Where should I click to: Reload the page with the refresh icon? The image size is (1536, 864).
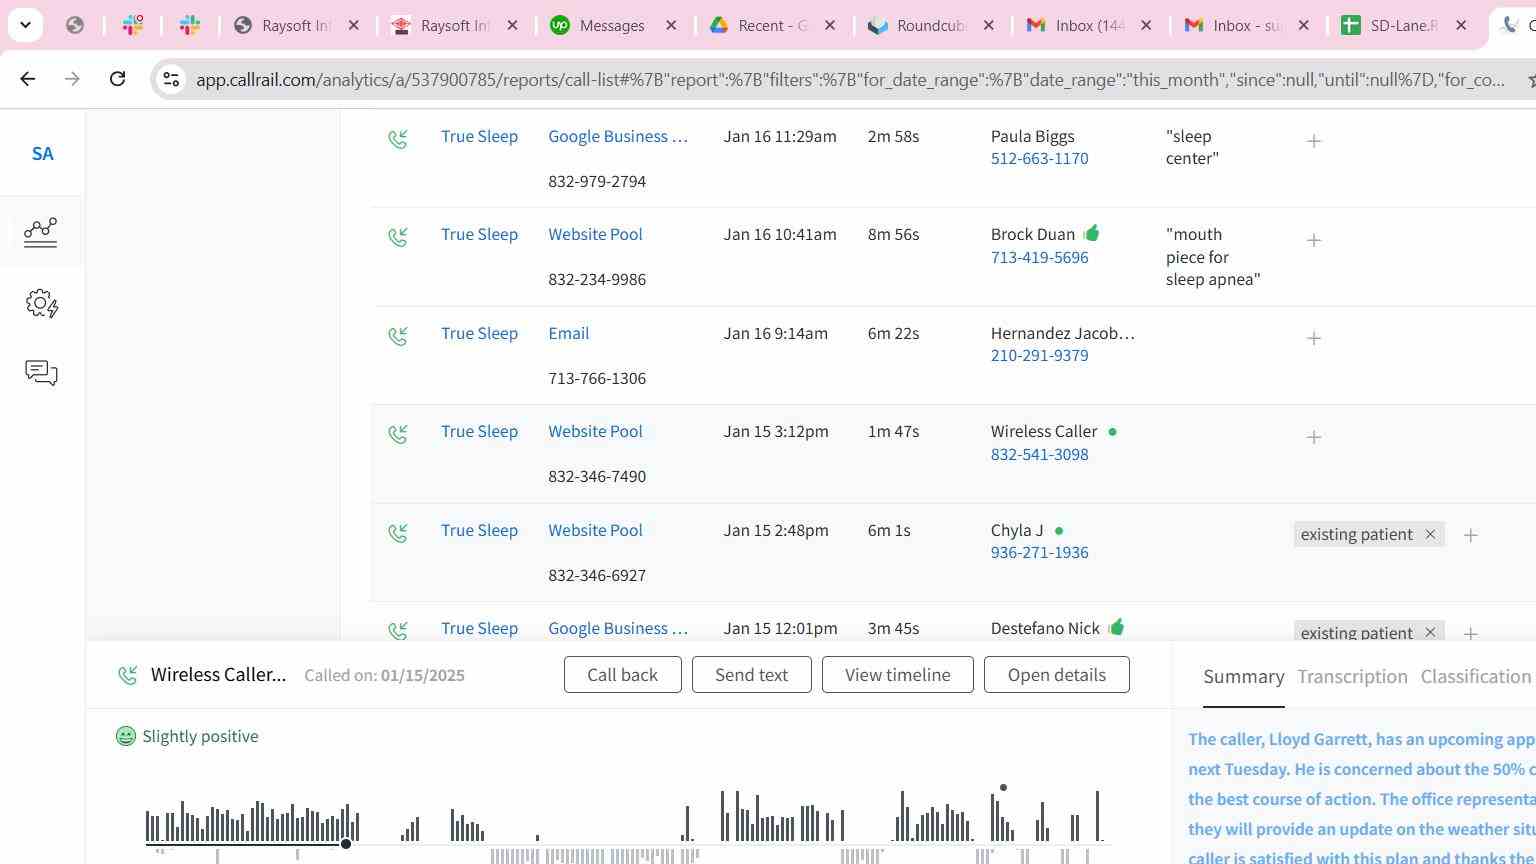pyautogui.click(x=117, y=79)
